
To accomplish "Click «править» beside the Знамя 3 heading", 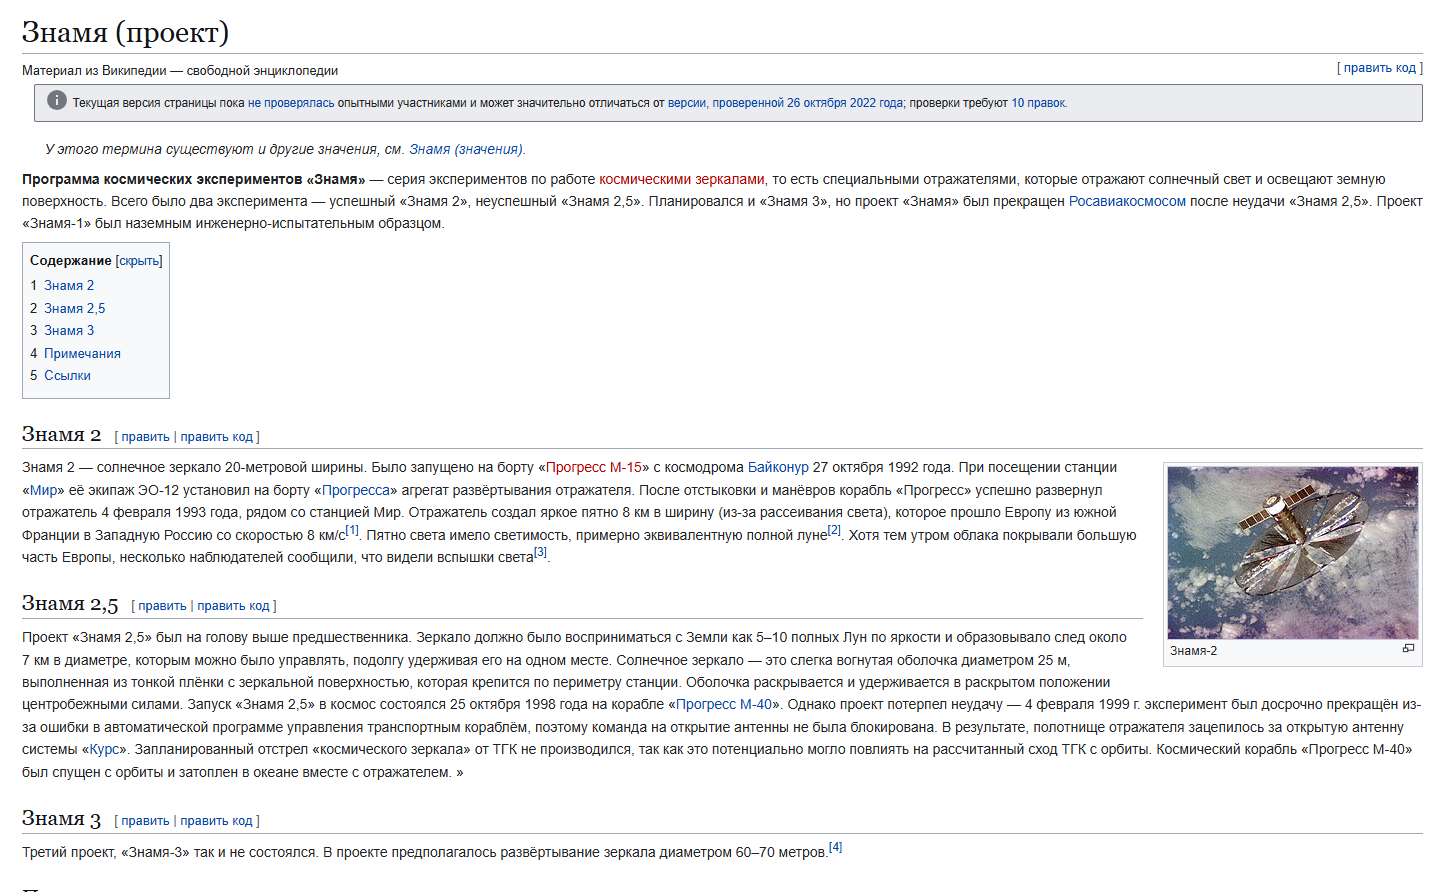I will (x=145, y=821).
